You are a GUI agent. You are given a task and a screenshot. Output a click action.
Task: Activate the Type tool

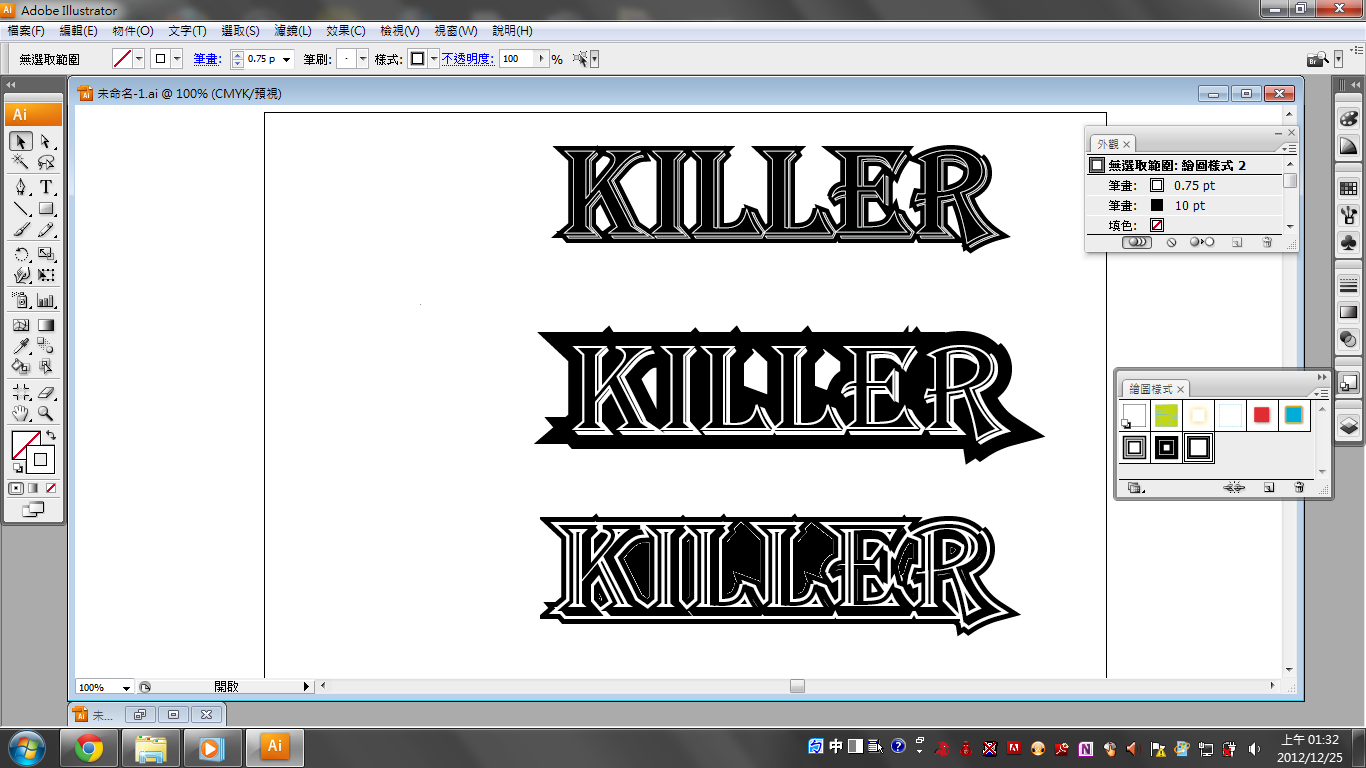(46, 187)
